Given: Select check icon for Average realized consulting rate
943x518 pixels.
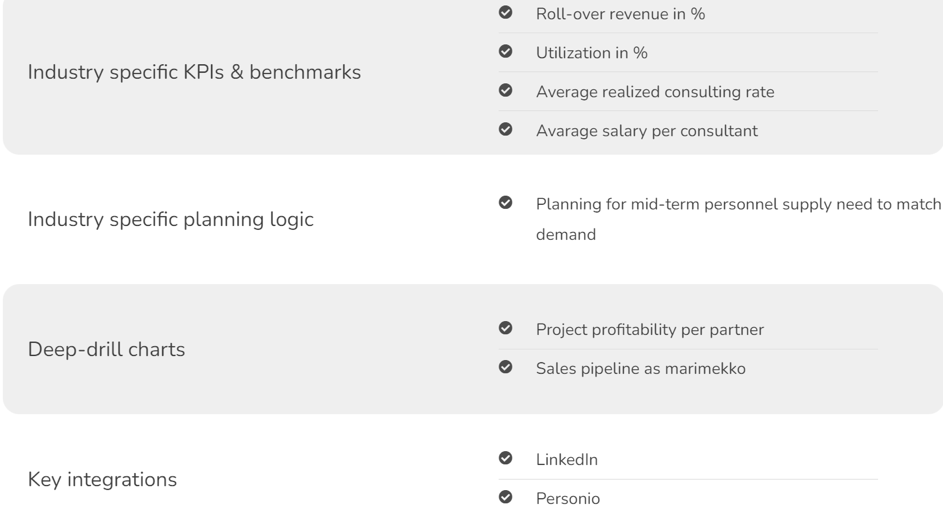Looking at the screenshot, I should (x=505, y=90).
